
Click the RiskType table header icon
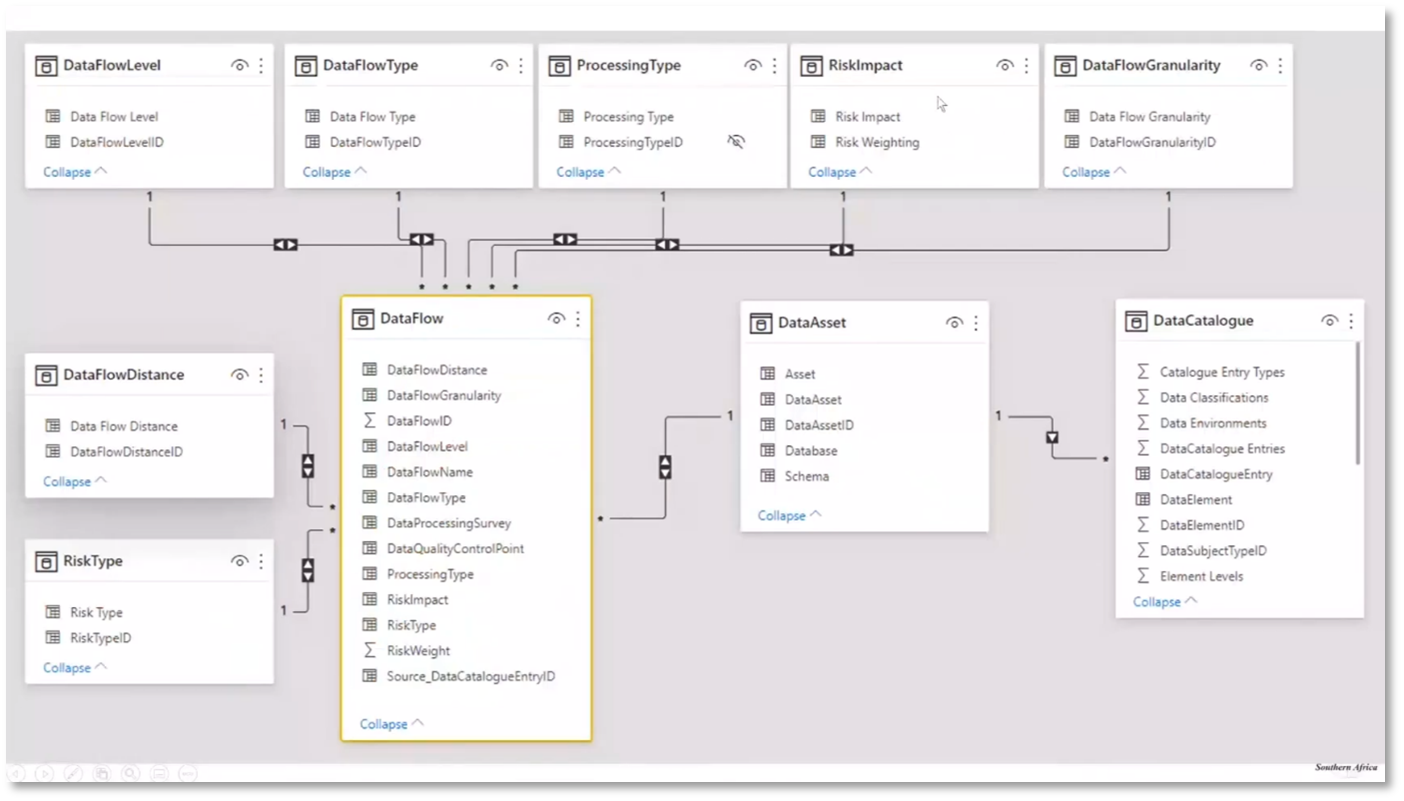point(46,562)
